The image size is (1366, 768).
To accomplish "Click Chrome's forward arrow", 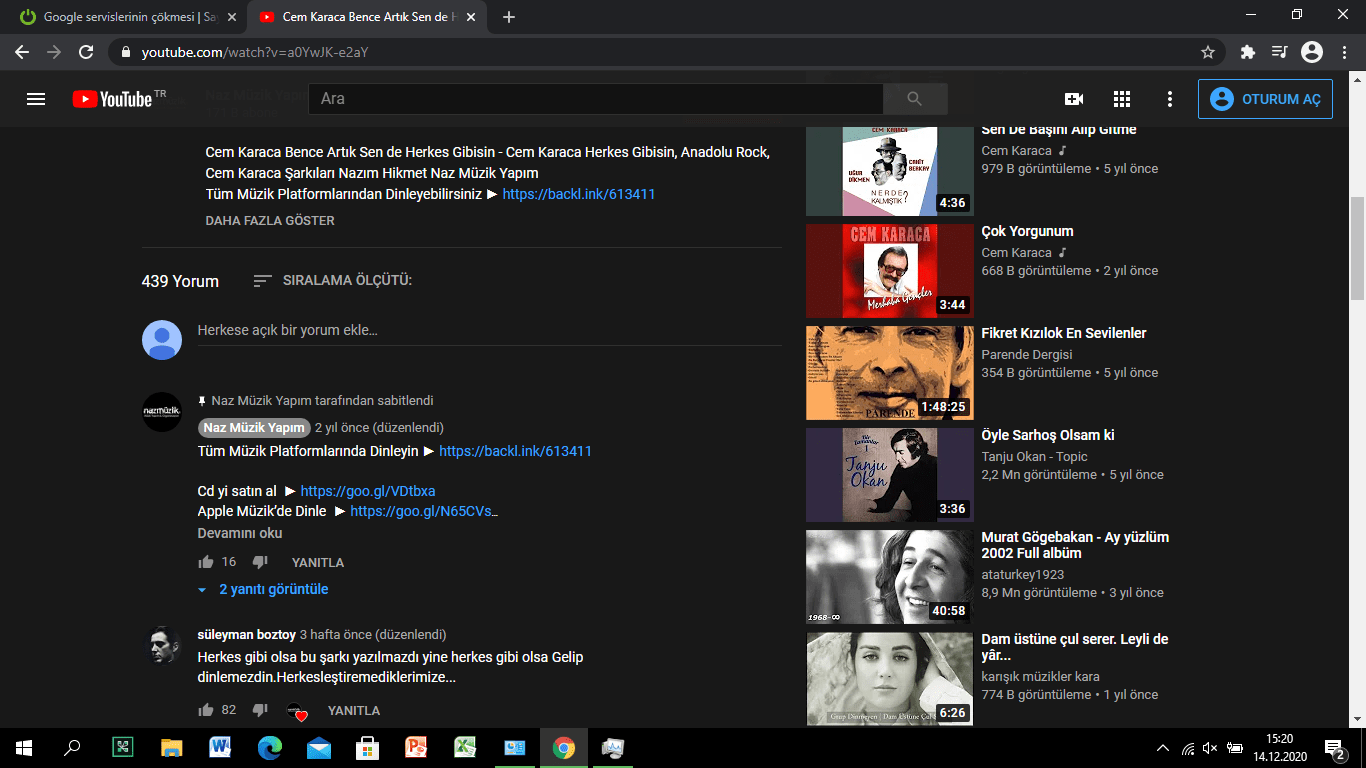I will (x=54, y=52).
